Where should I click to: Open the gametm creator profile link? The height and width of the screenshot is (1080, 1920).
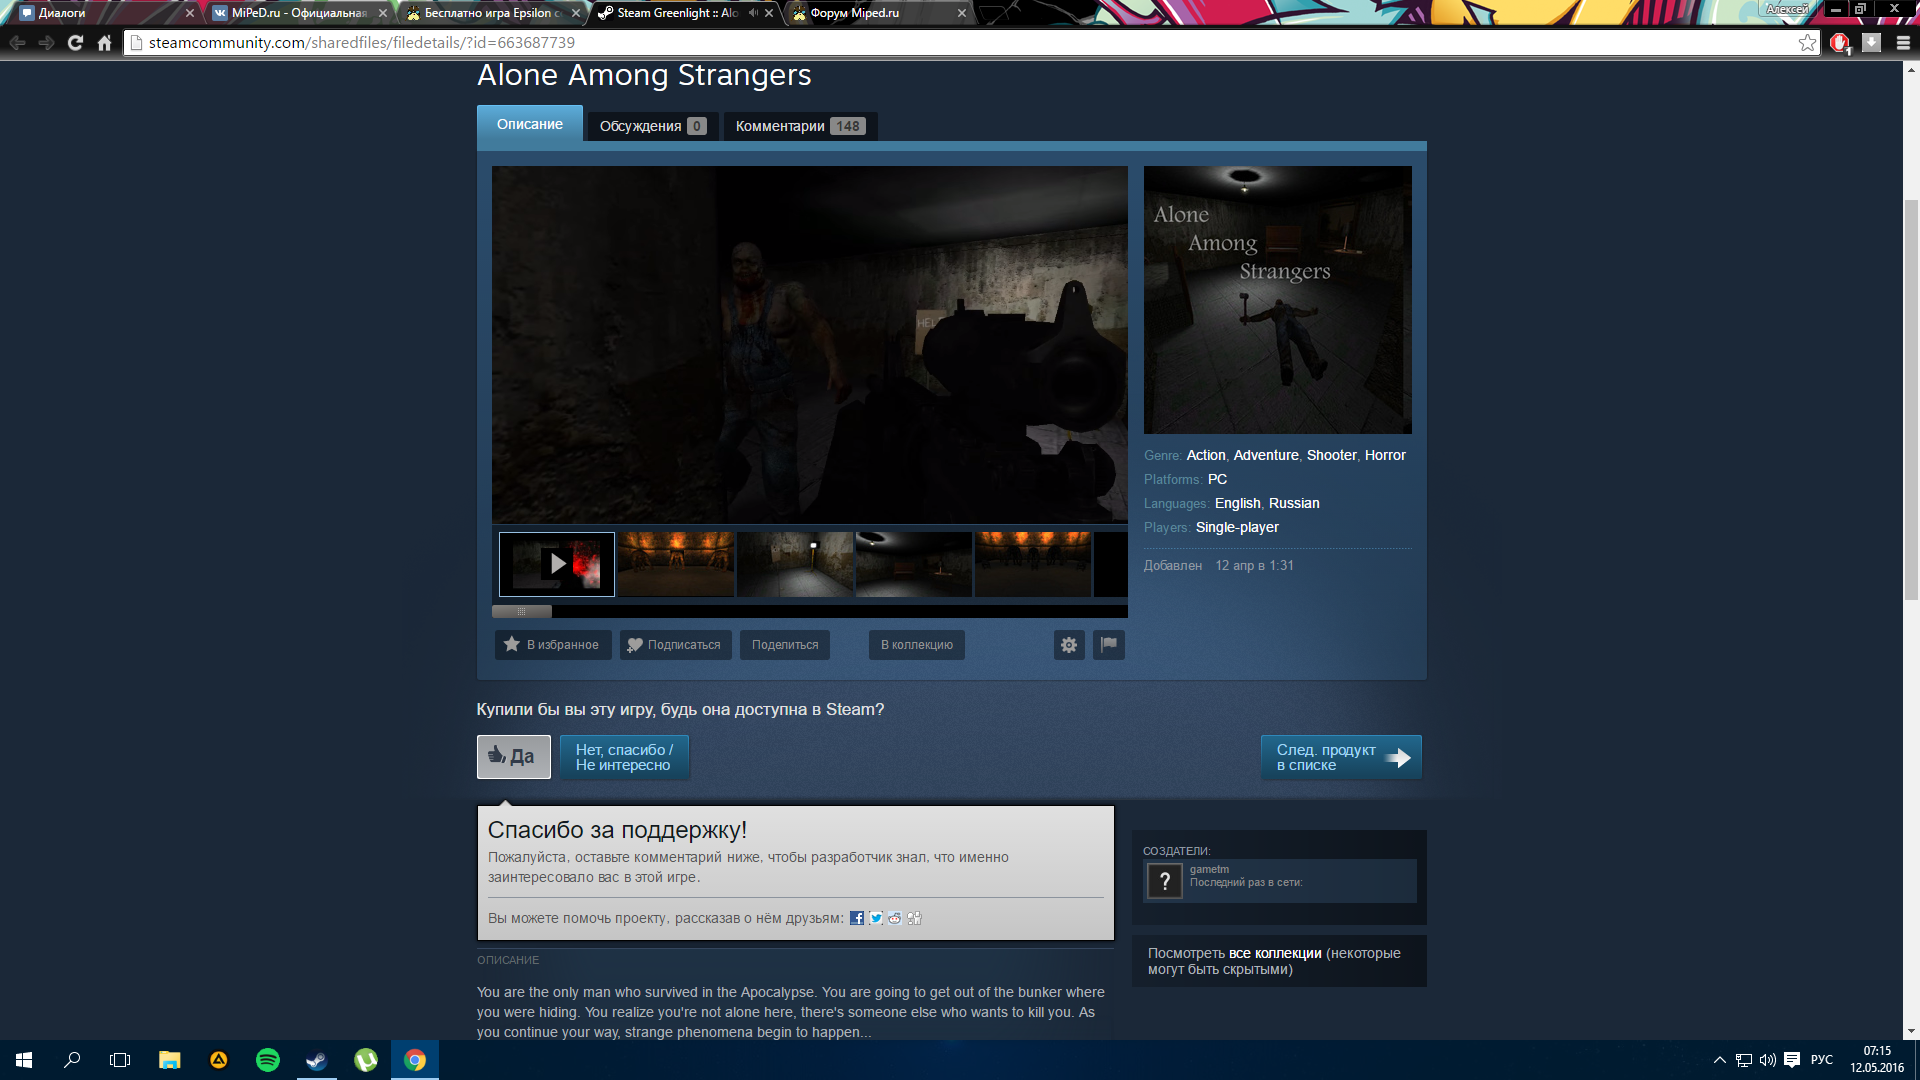pos(1209,869)
